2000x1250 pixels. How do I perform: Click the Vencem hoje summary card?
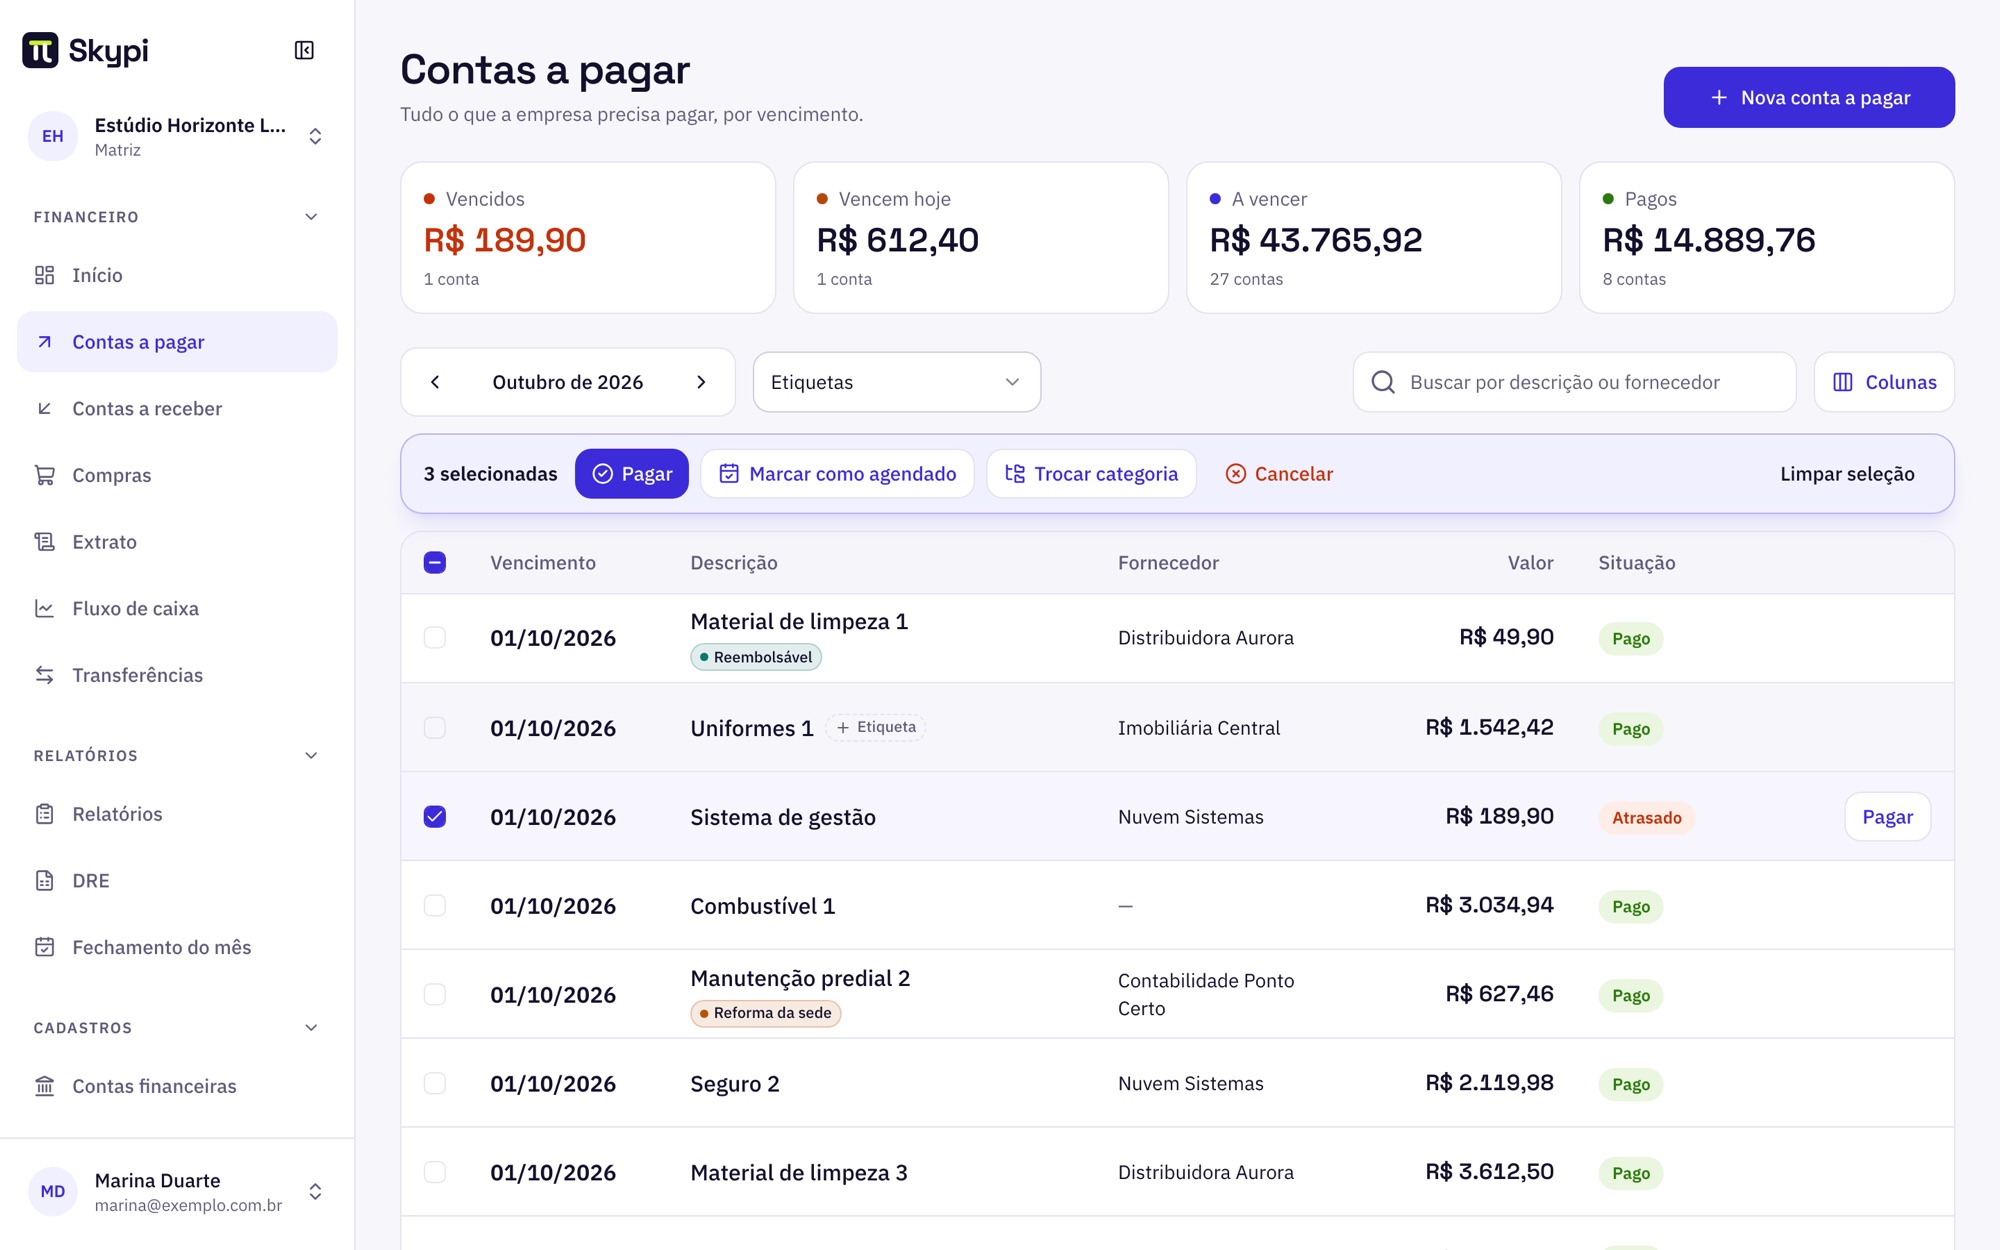(981, 238)
